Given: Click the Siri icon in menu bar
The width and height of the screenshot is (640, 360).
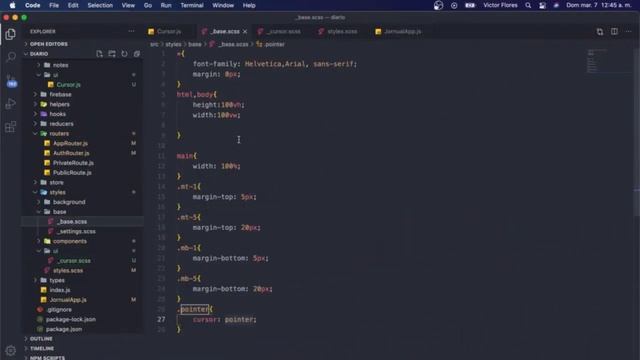Looking at the screenshot, I should tap(556, 5).
